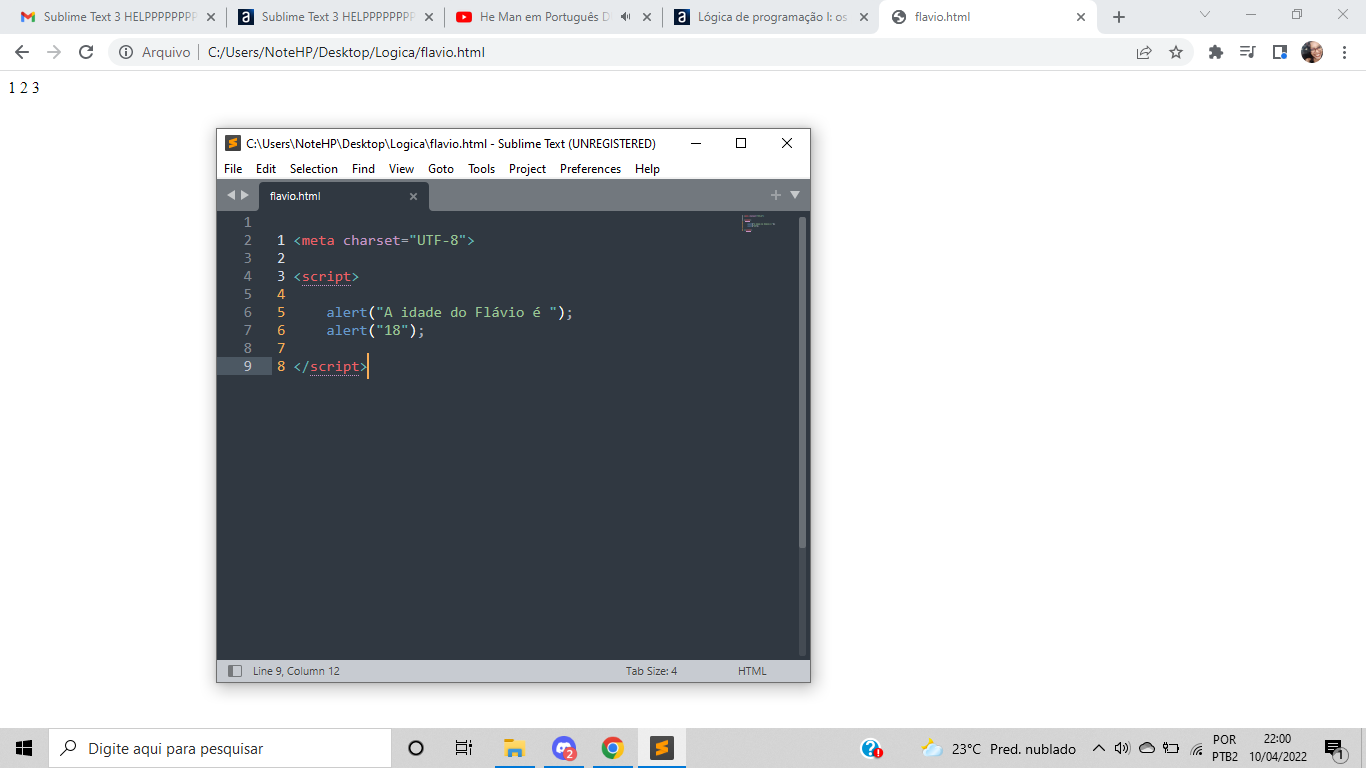Open the Chrome profile avatar
This screenshot has width=1366, height=768.
click(1312, 52)
